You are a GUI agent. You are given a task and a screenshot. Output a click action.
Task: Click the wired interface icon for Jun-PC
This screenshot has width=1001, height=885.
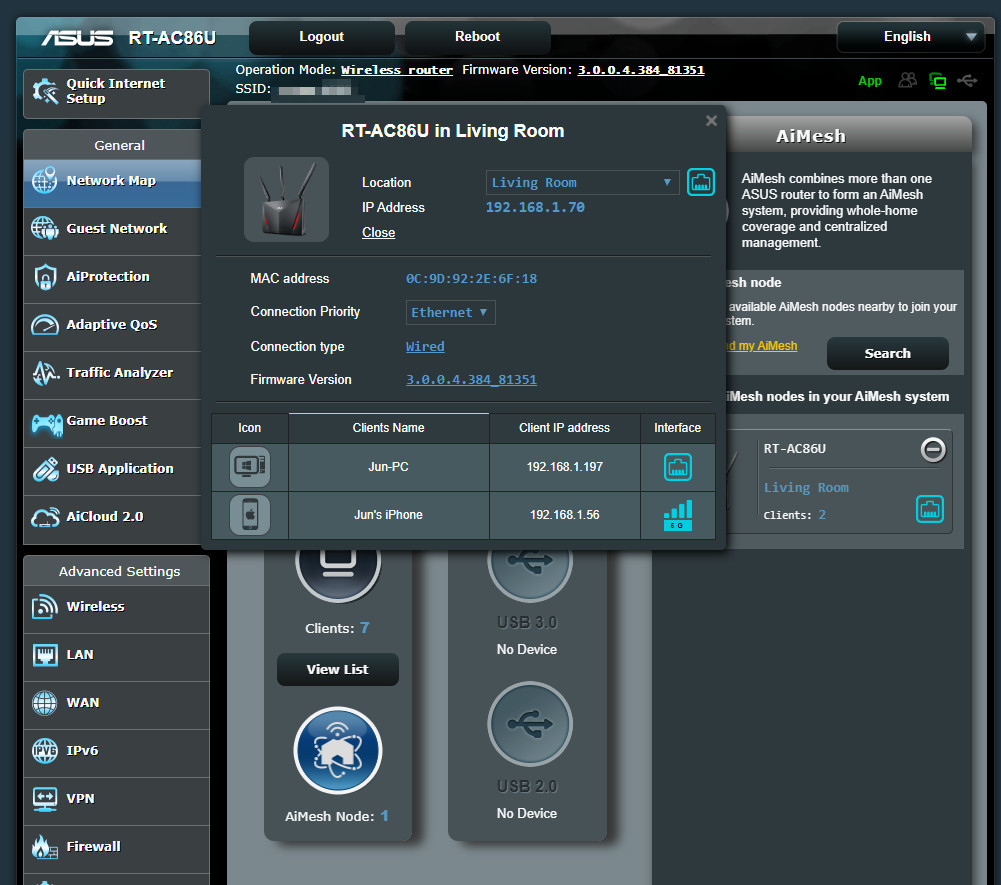tap(677, 467)
